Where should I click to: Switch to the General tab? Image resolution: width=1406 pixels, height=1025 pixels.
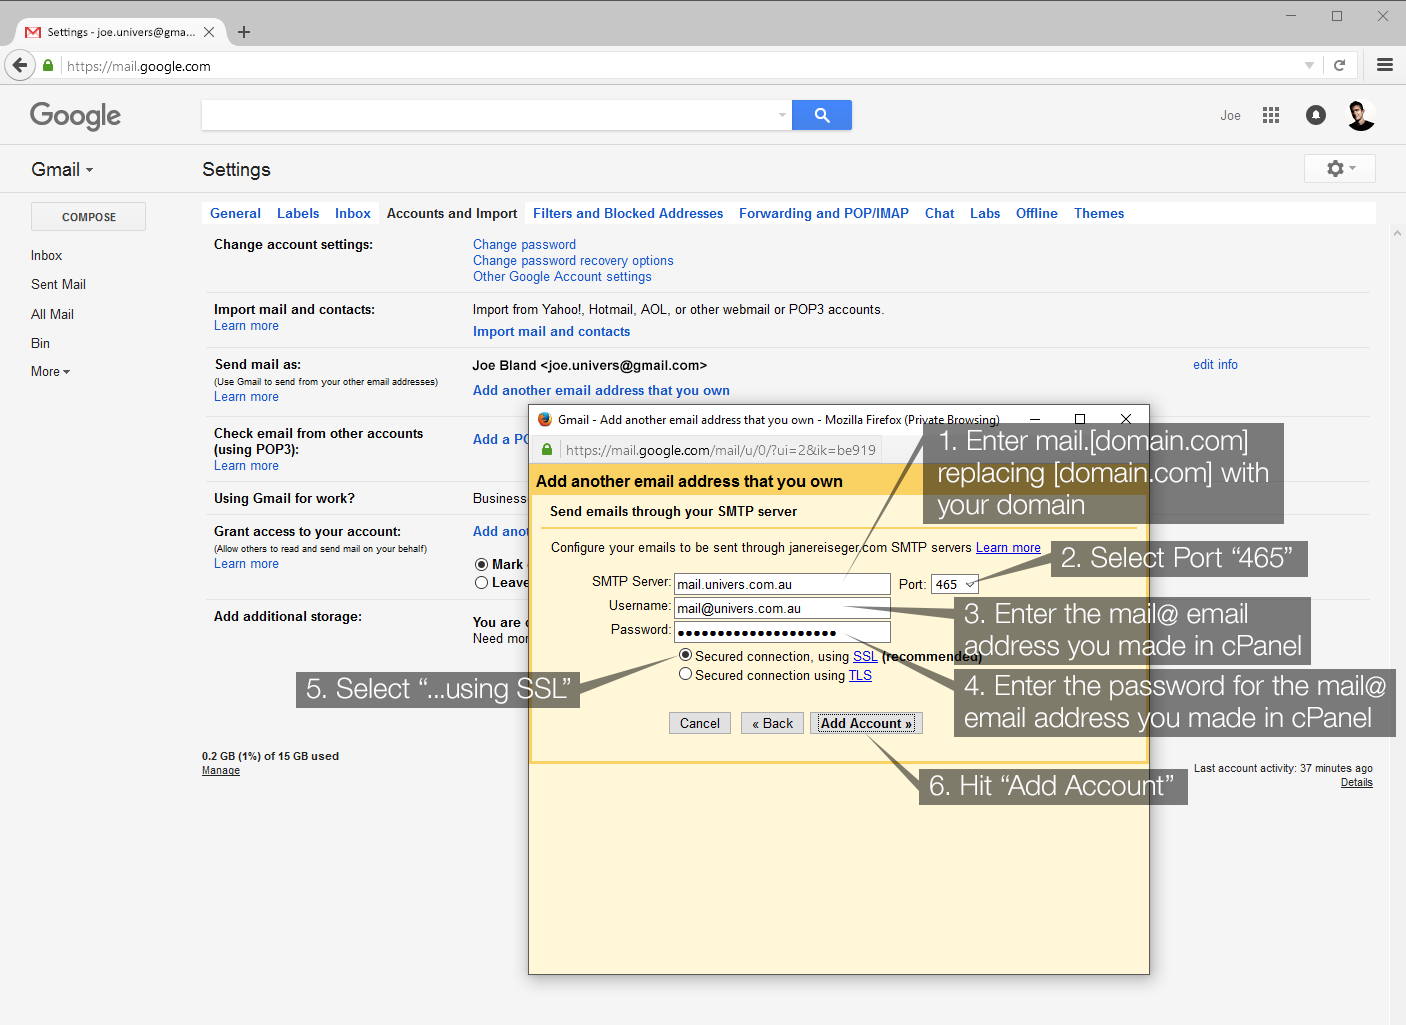tap(235, 213)
